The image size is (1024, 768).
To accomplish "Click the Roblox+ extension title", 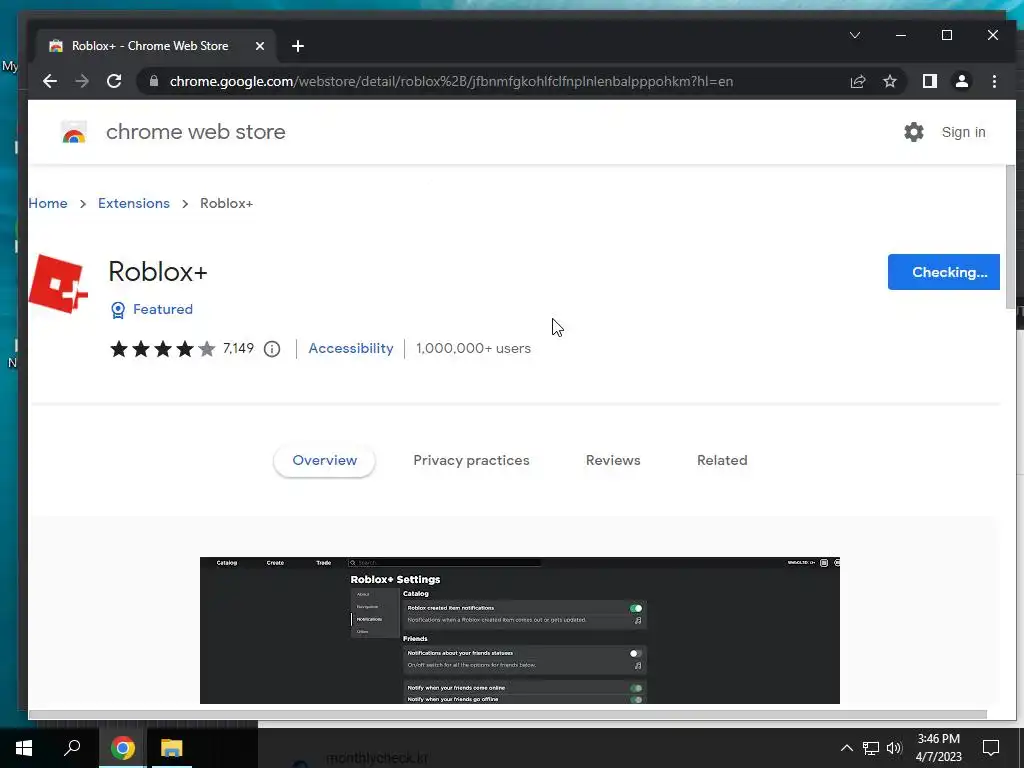I will [x=158, y=272].
